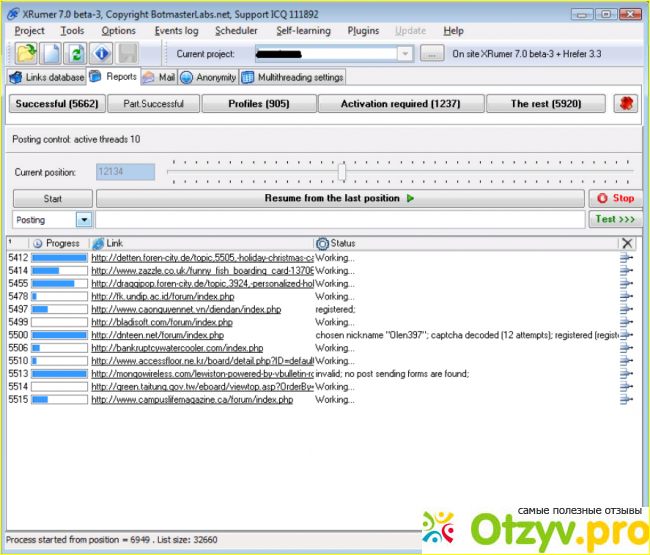Click the XRumer title bar icon
This screenshot has width=650, height=555.
coord(13,14)
